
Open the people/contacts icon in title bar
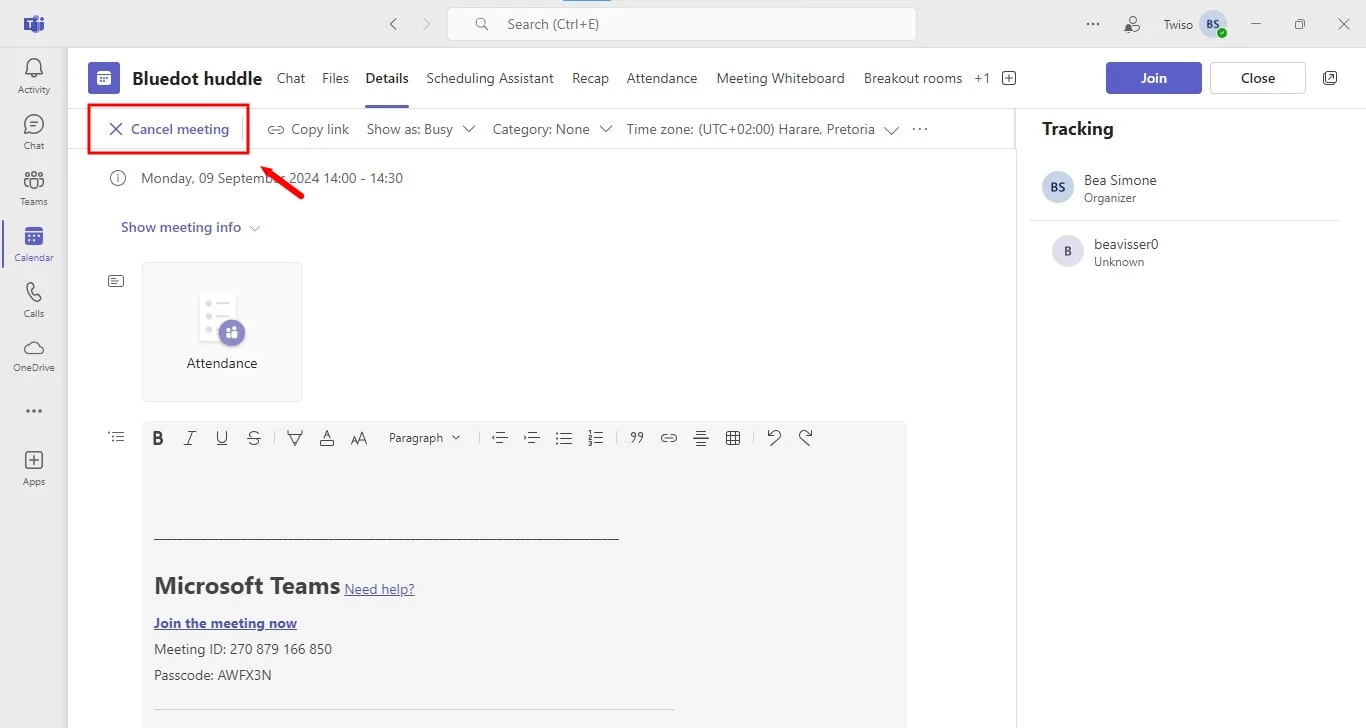1133,24
